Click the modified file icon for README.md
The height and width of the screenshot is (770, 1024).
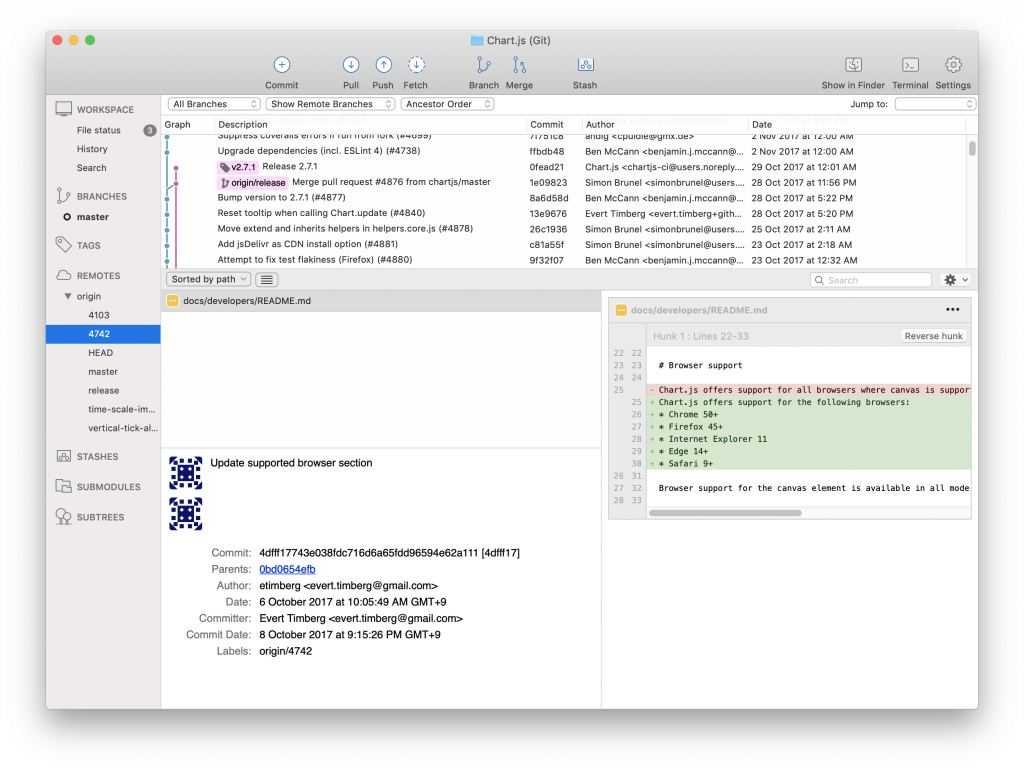point(172,300)
